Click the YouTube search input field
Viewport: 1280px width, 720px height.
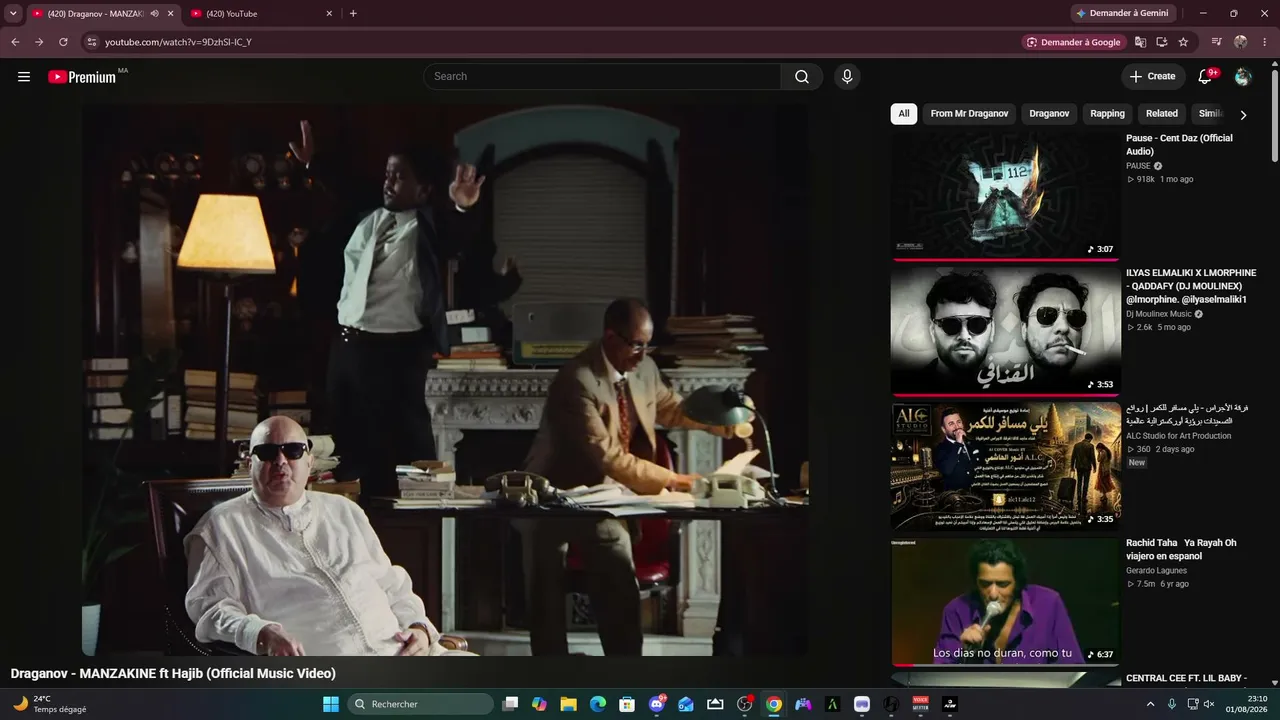tap(602, 77)
